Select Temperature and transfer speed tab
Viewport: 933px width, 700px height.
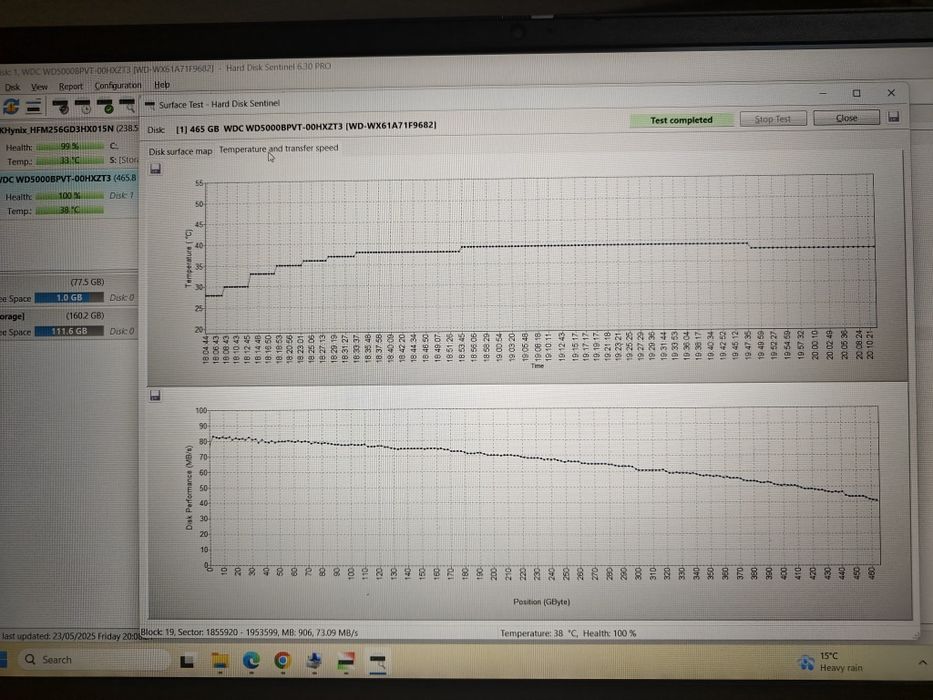278,148
